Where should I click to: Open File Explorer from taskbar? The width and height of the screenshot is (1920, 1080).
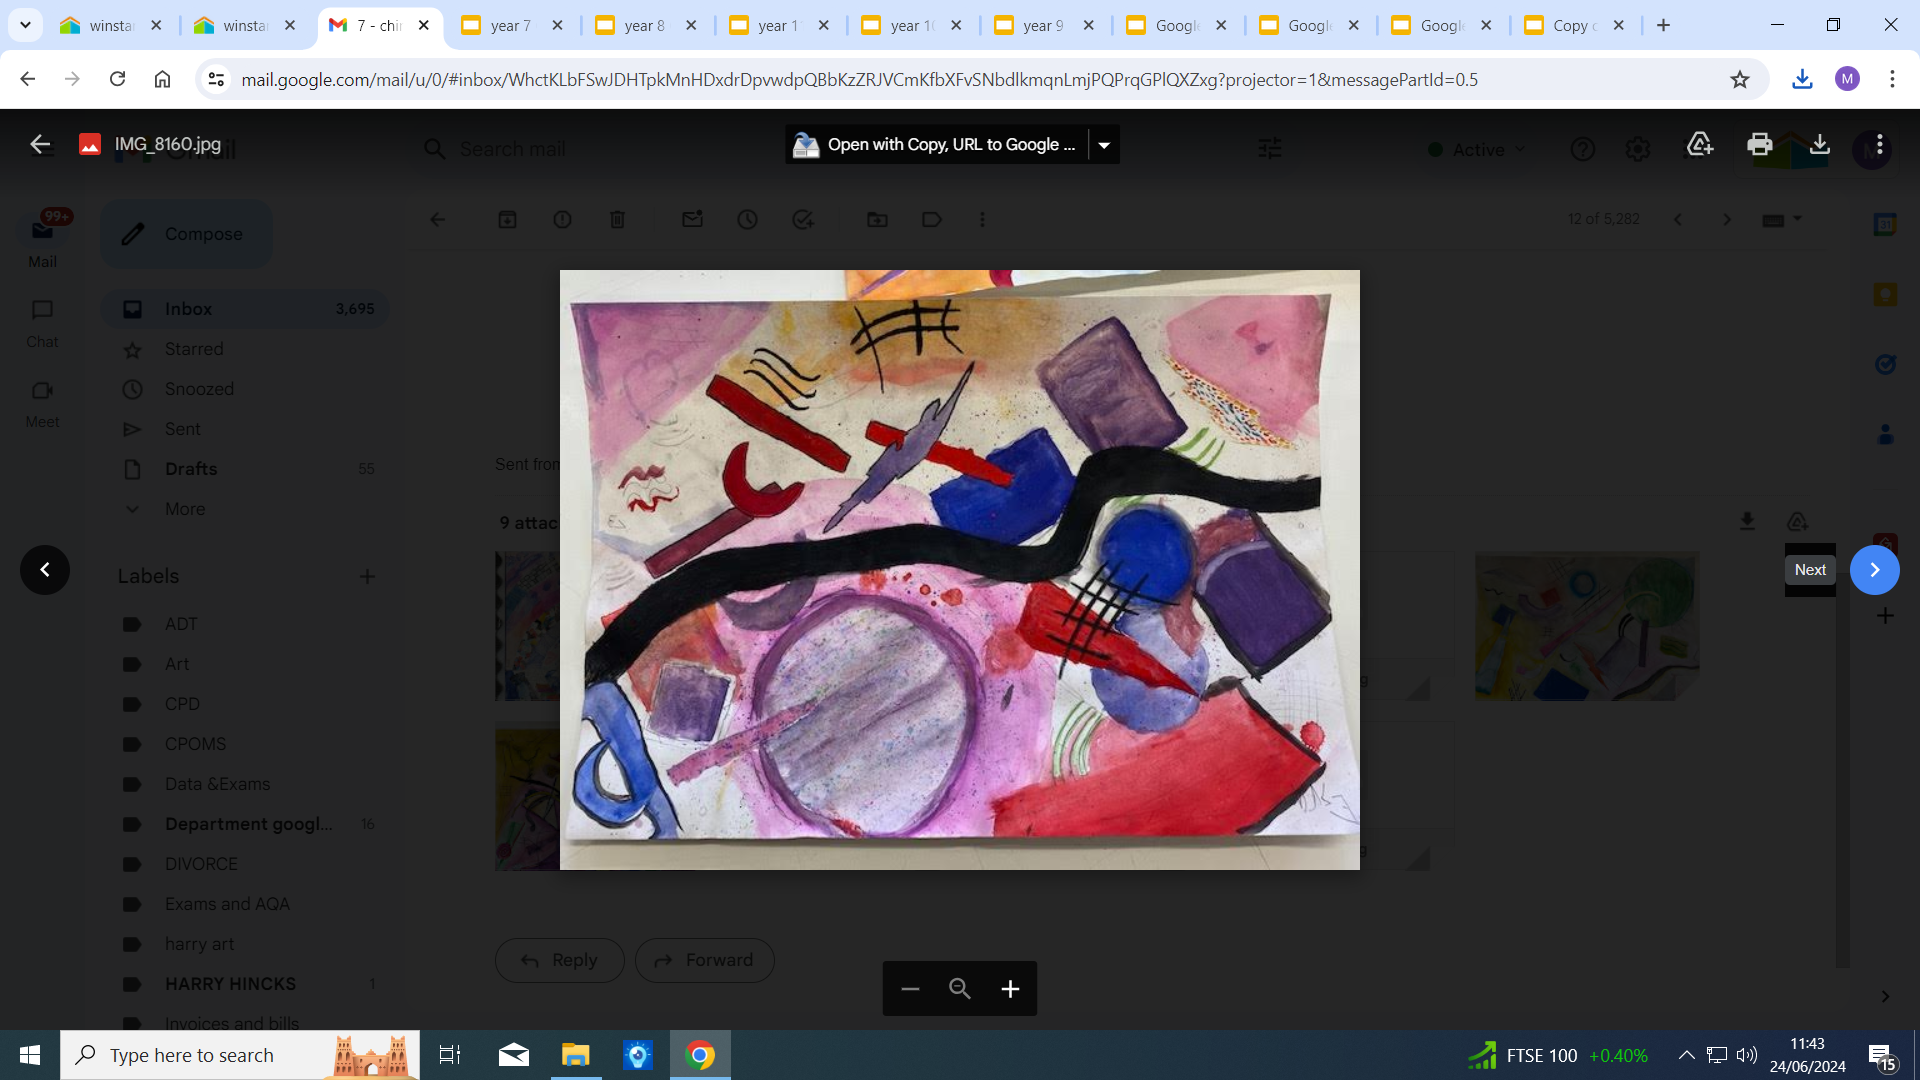coord(576,1055)
